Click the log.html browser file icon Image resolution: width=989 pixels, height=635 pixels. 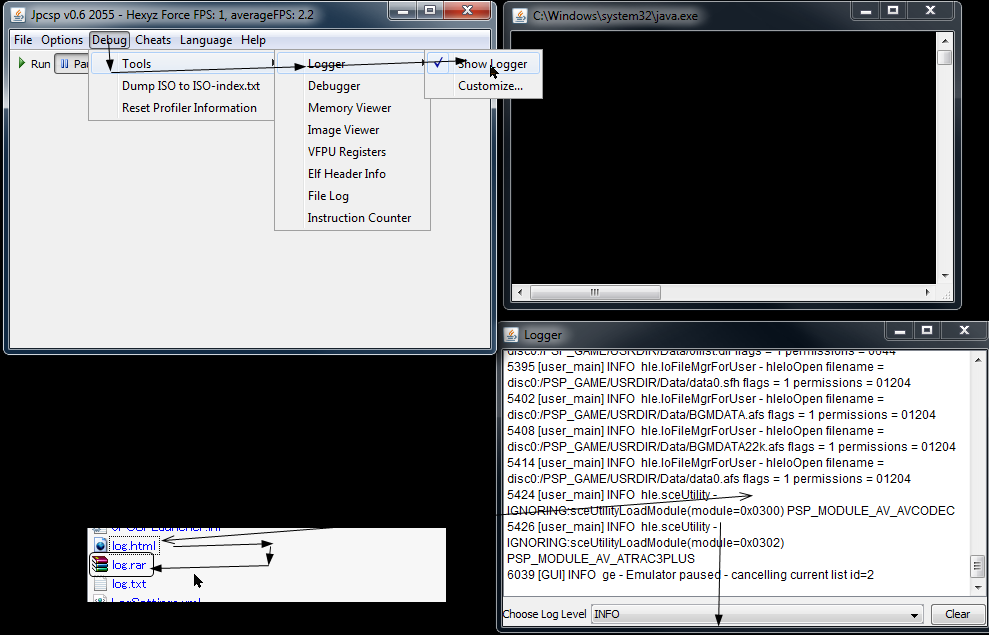(100, 545)
